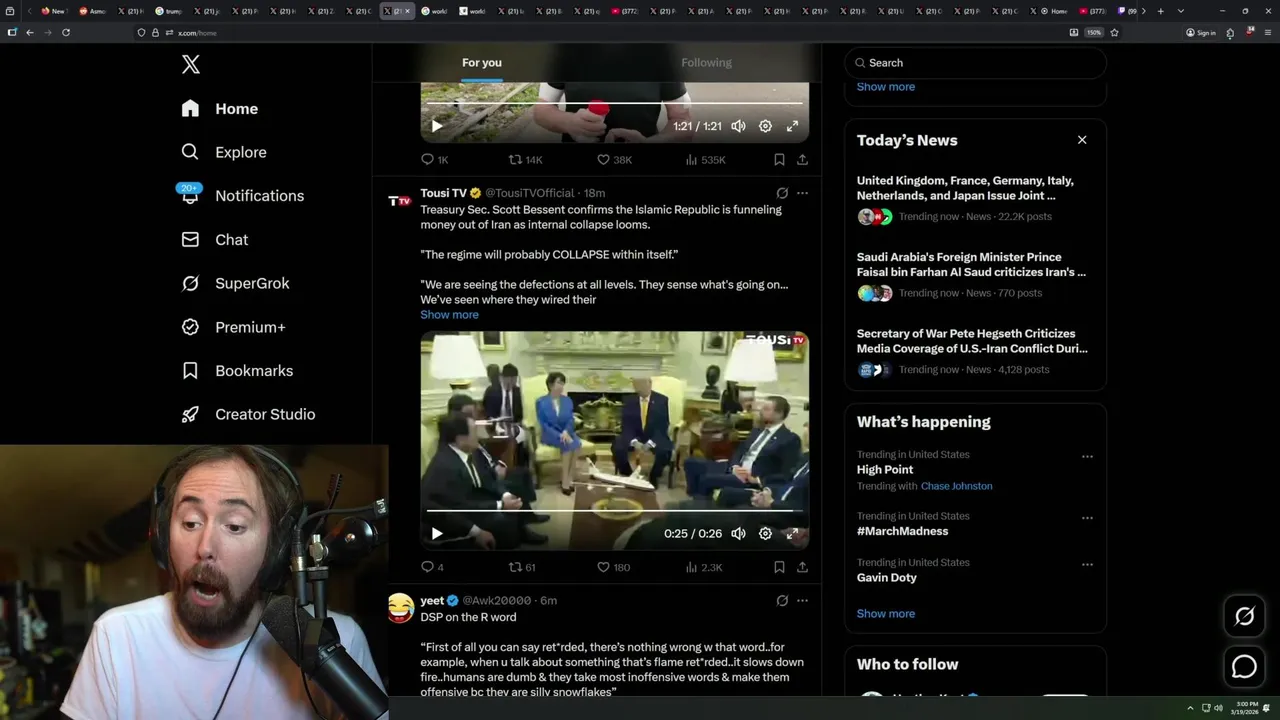The width and height of the screenshot is (1280, 720).
Task: Reply to the top post with 1K replies
Action: coord(433,160)
